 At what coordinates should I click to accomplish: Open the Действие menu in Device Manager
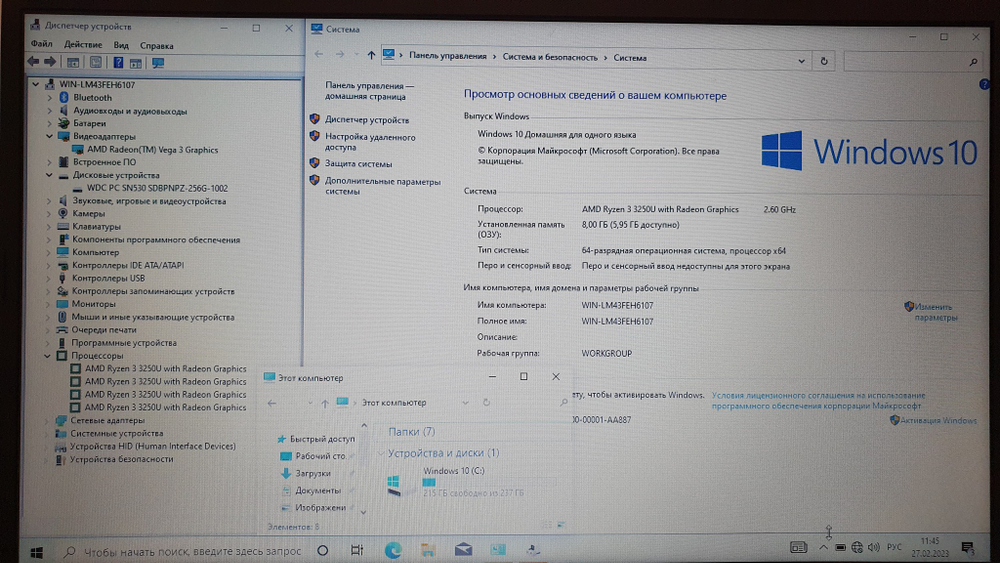[83, 45]
